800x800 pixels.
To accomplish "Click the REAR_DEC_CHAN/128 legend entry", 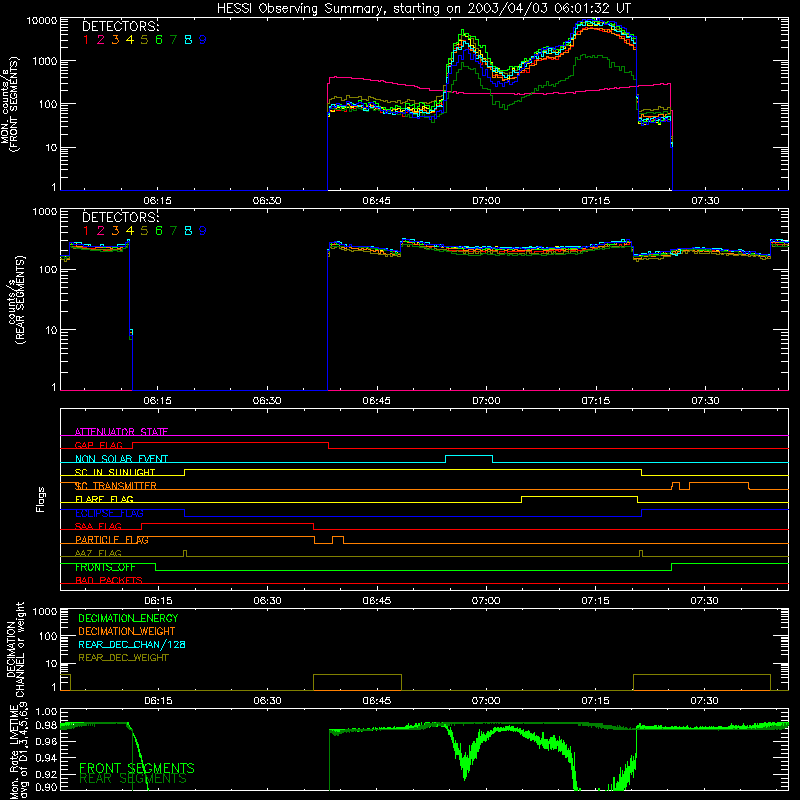I will (x=132, y=644).
